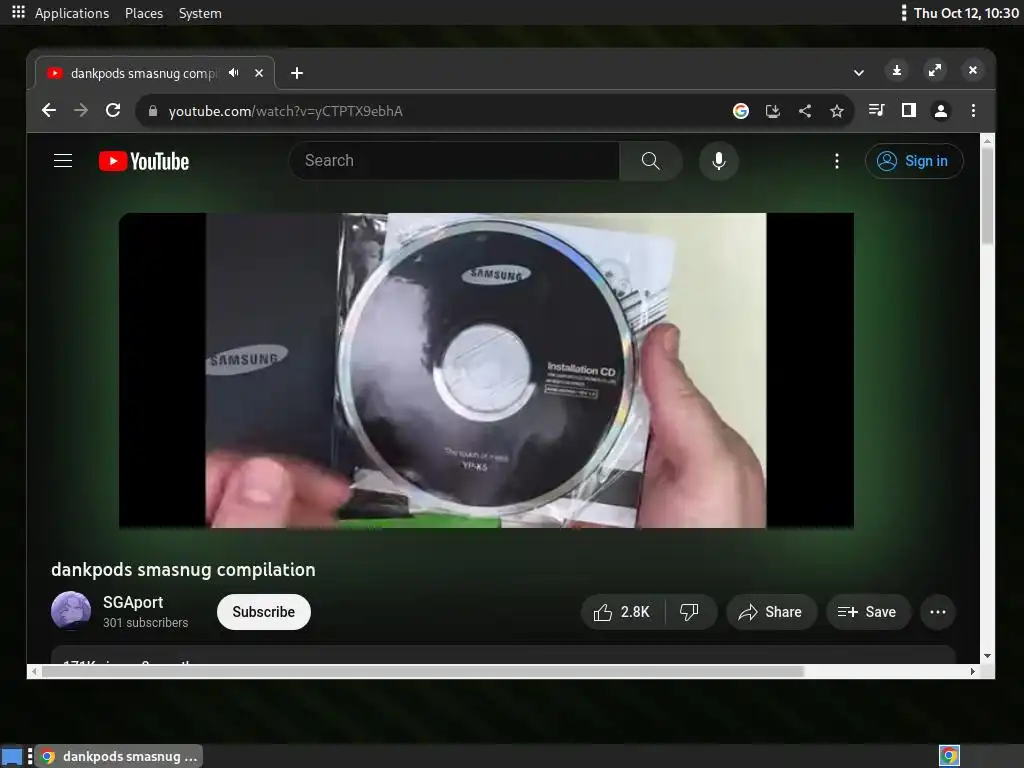Image resolution: width=1024 pixels, height=768 pixels.
Task: Show desktop via panel icon
Action: [12, 757]
